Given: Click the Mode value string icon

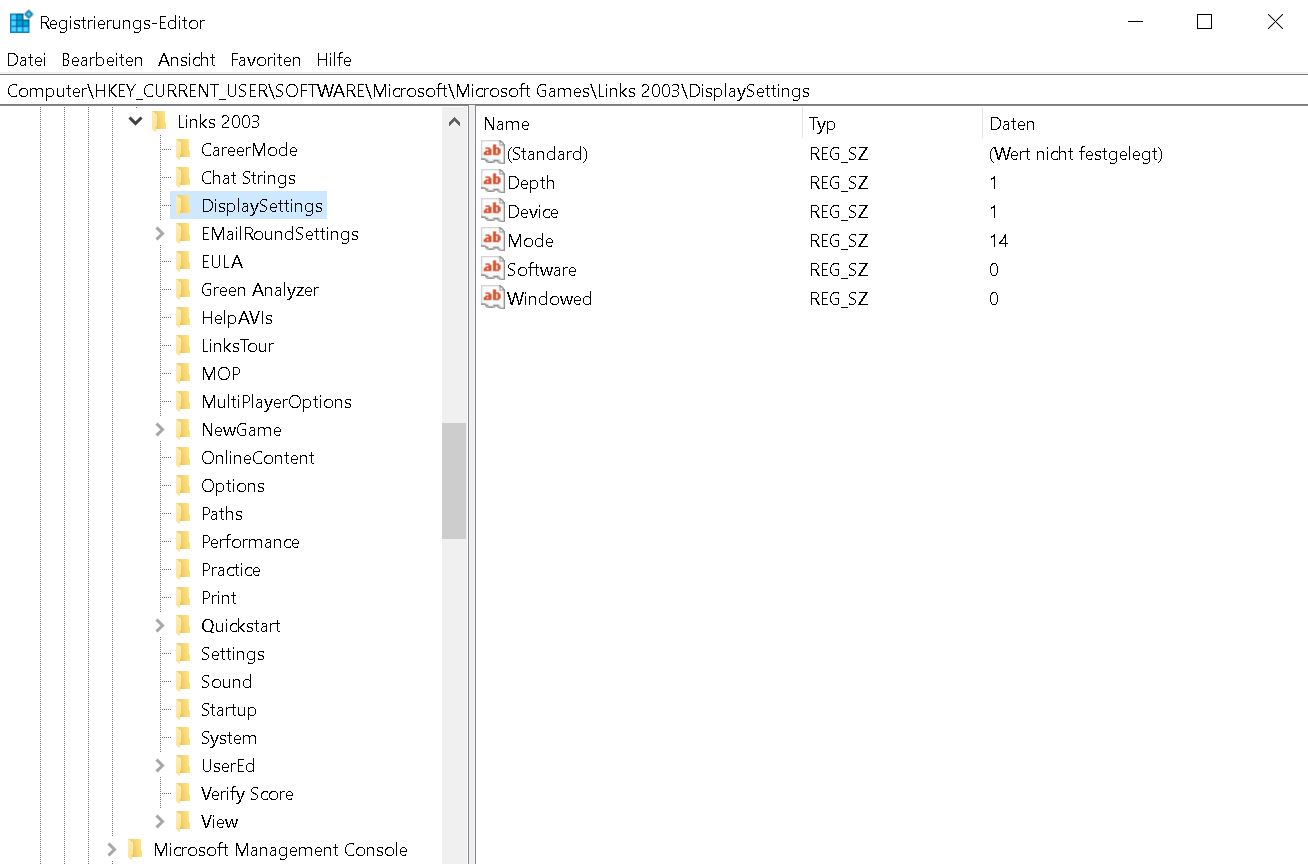Looking at the screenshot, I should [493, 240].
